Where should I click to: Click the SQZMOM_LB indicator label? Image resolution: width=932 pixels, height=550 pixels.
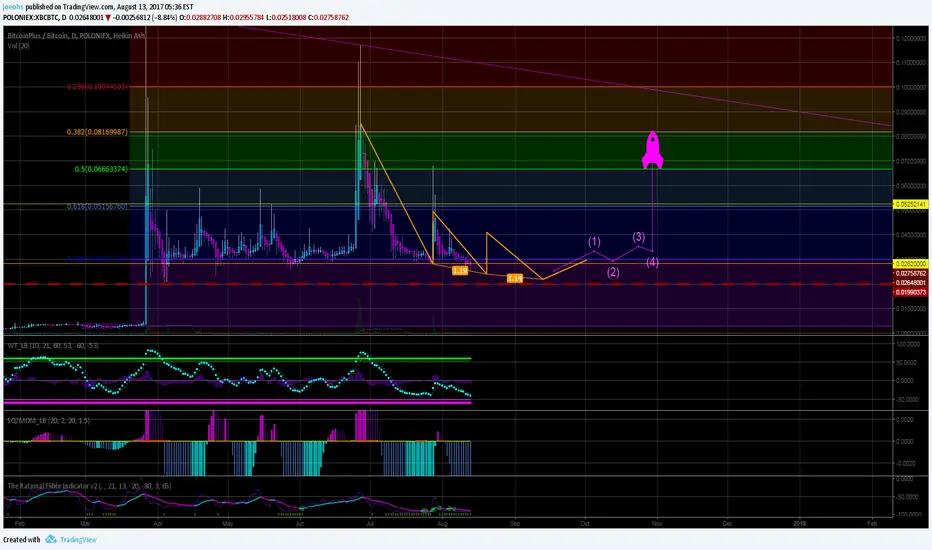(x=48, y=420)
